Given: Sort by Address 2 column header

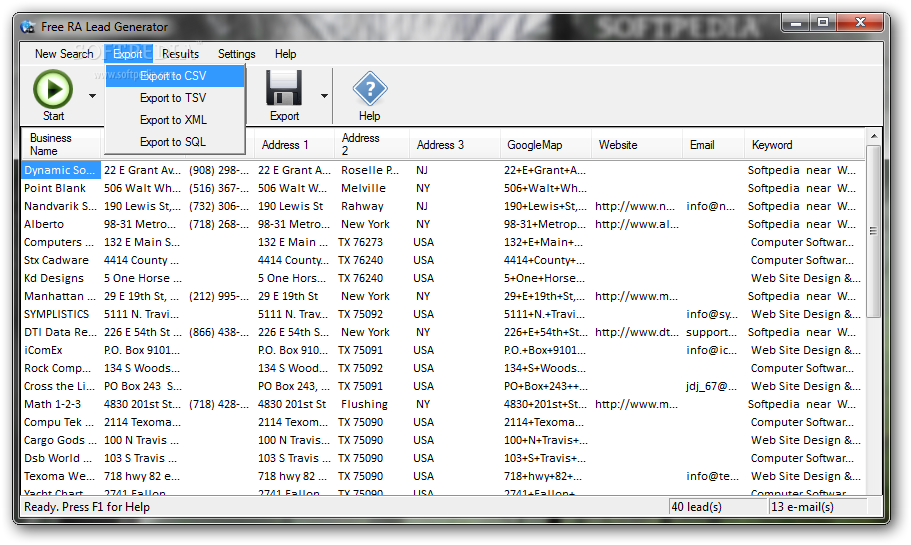Looking at the screenshot, I should [372, 144].
